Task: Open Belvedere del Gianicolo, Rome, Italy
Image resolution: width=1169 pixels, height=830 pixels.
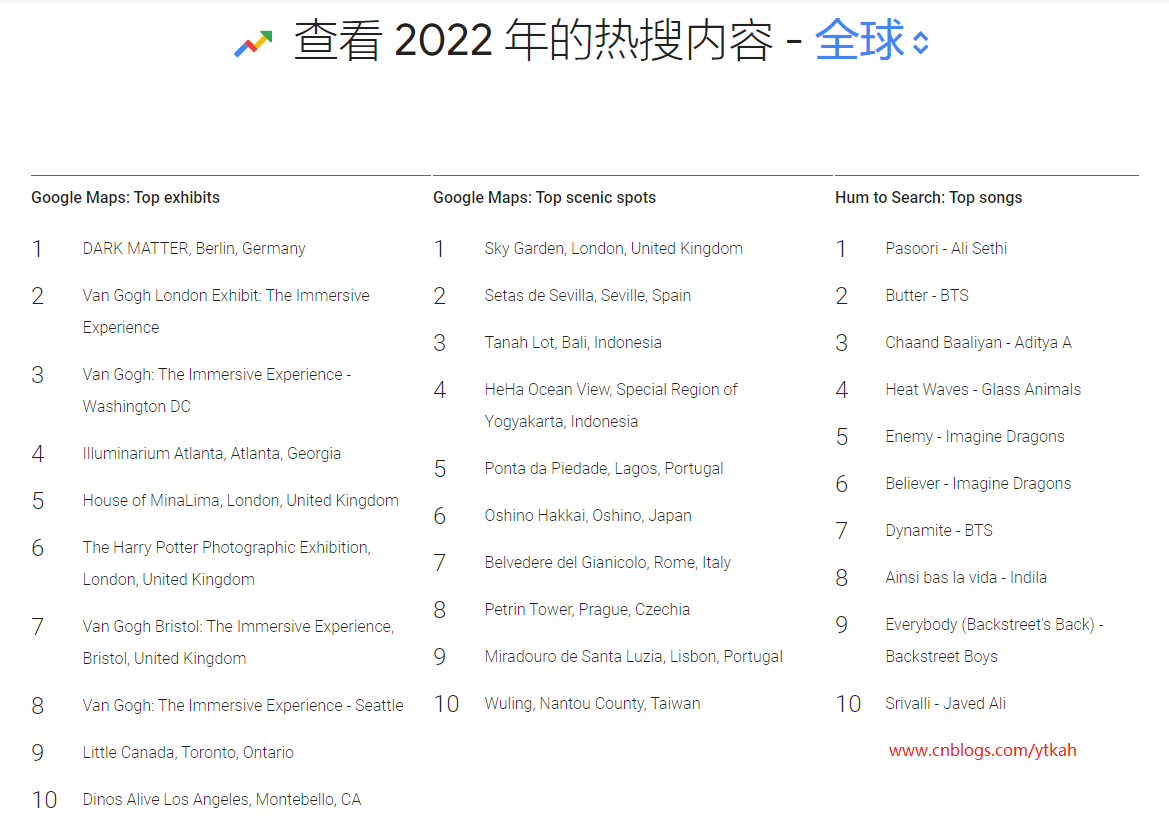Action: [x=608, y=562]
